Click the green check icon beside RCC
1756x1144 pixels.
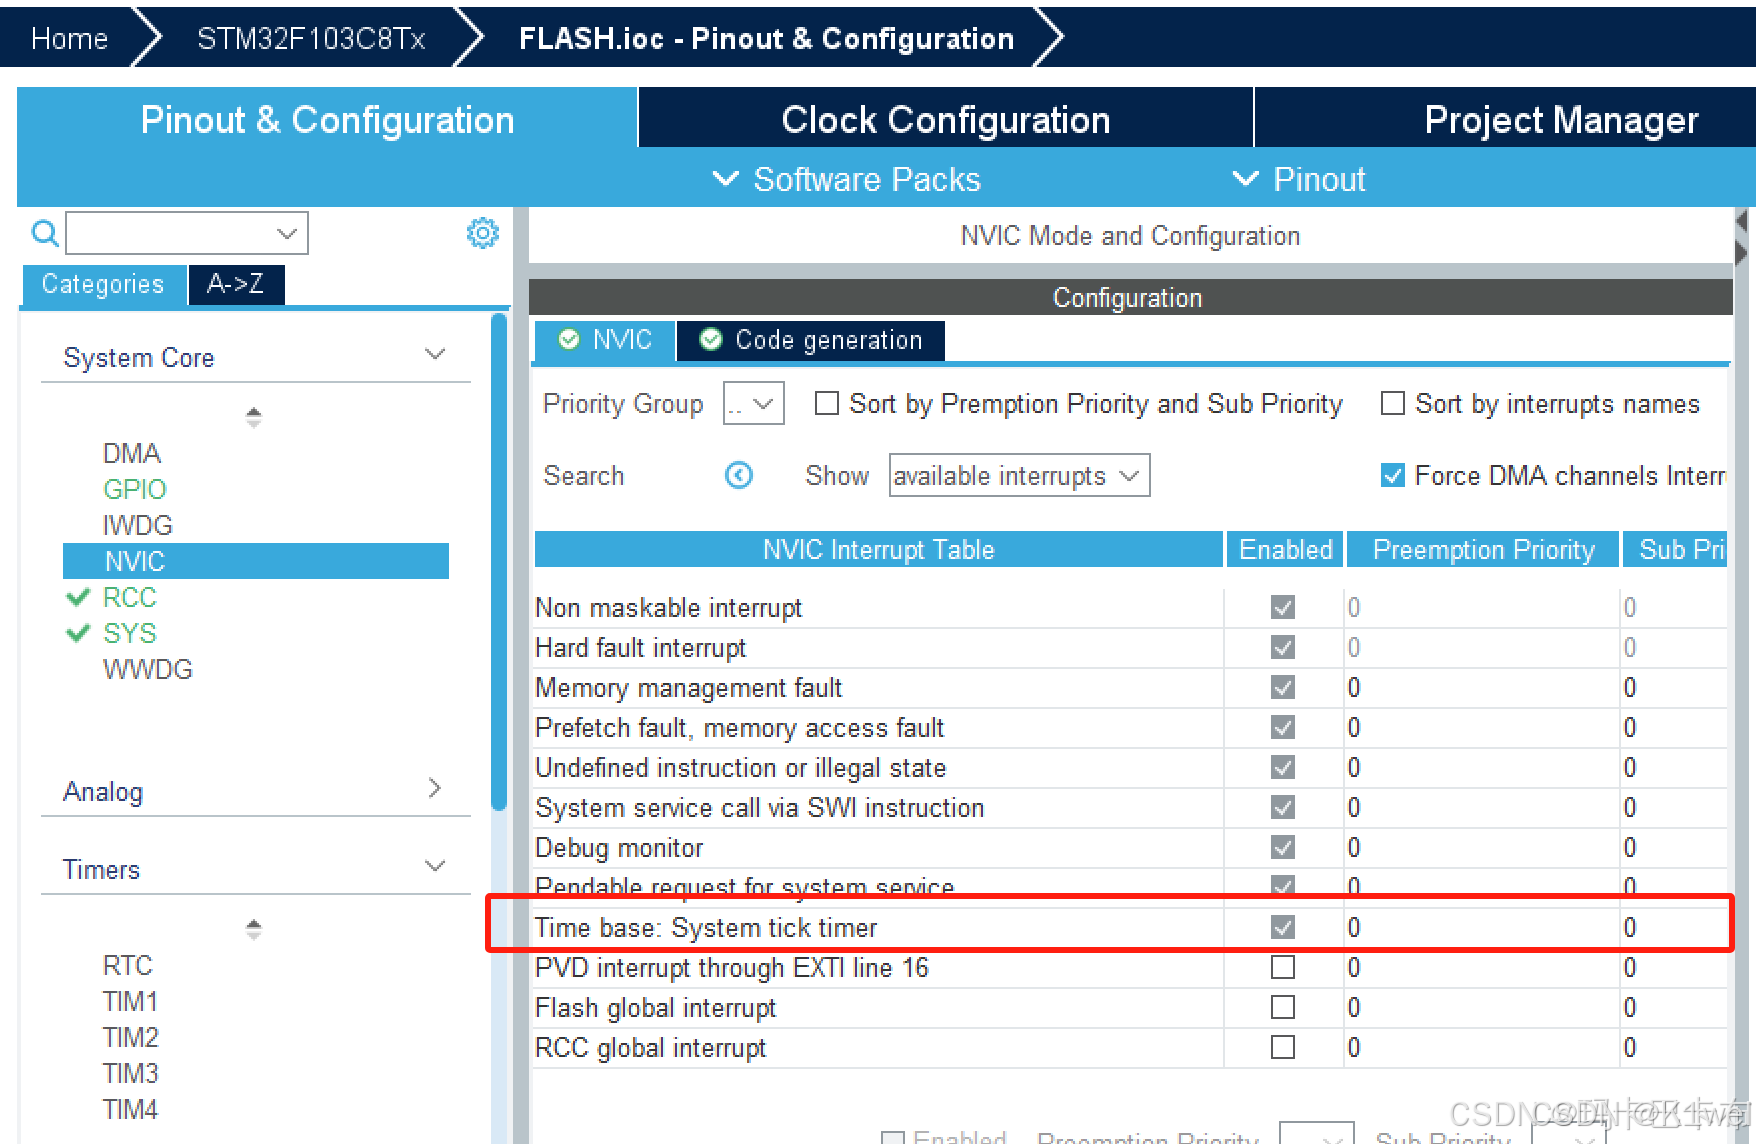coord(78,598)
